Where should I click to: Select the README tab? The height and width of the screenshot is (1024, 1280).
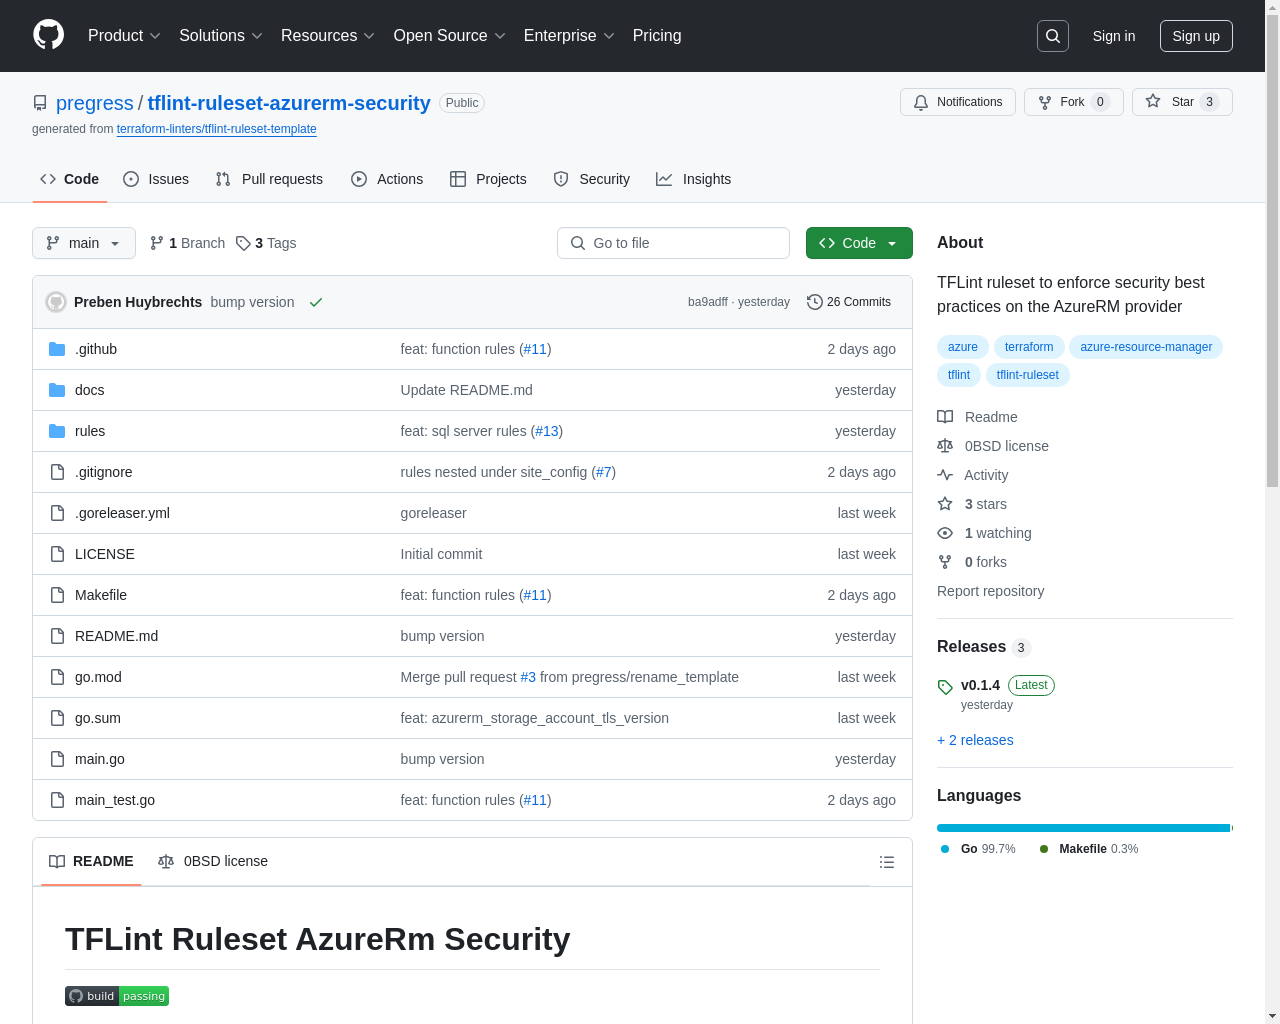(91, 861)
